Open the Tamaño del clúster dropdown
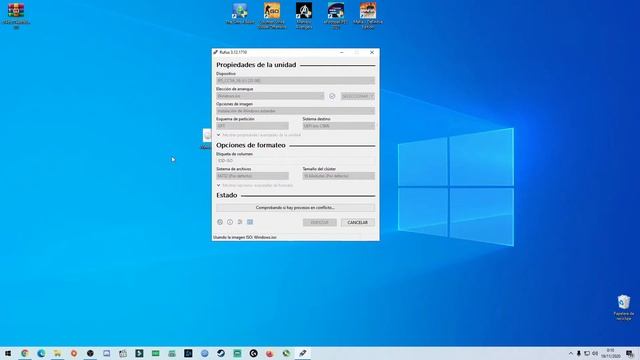The width and height of the screenshot is (640, 360). tap(338, 176)
